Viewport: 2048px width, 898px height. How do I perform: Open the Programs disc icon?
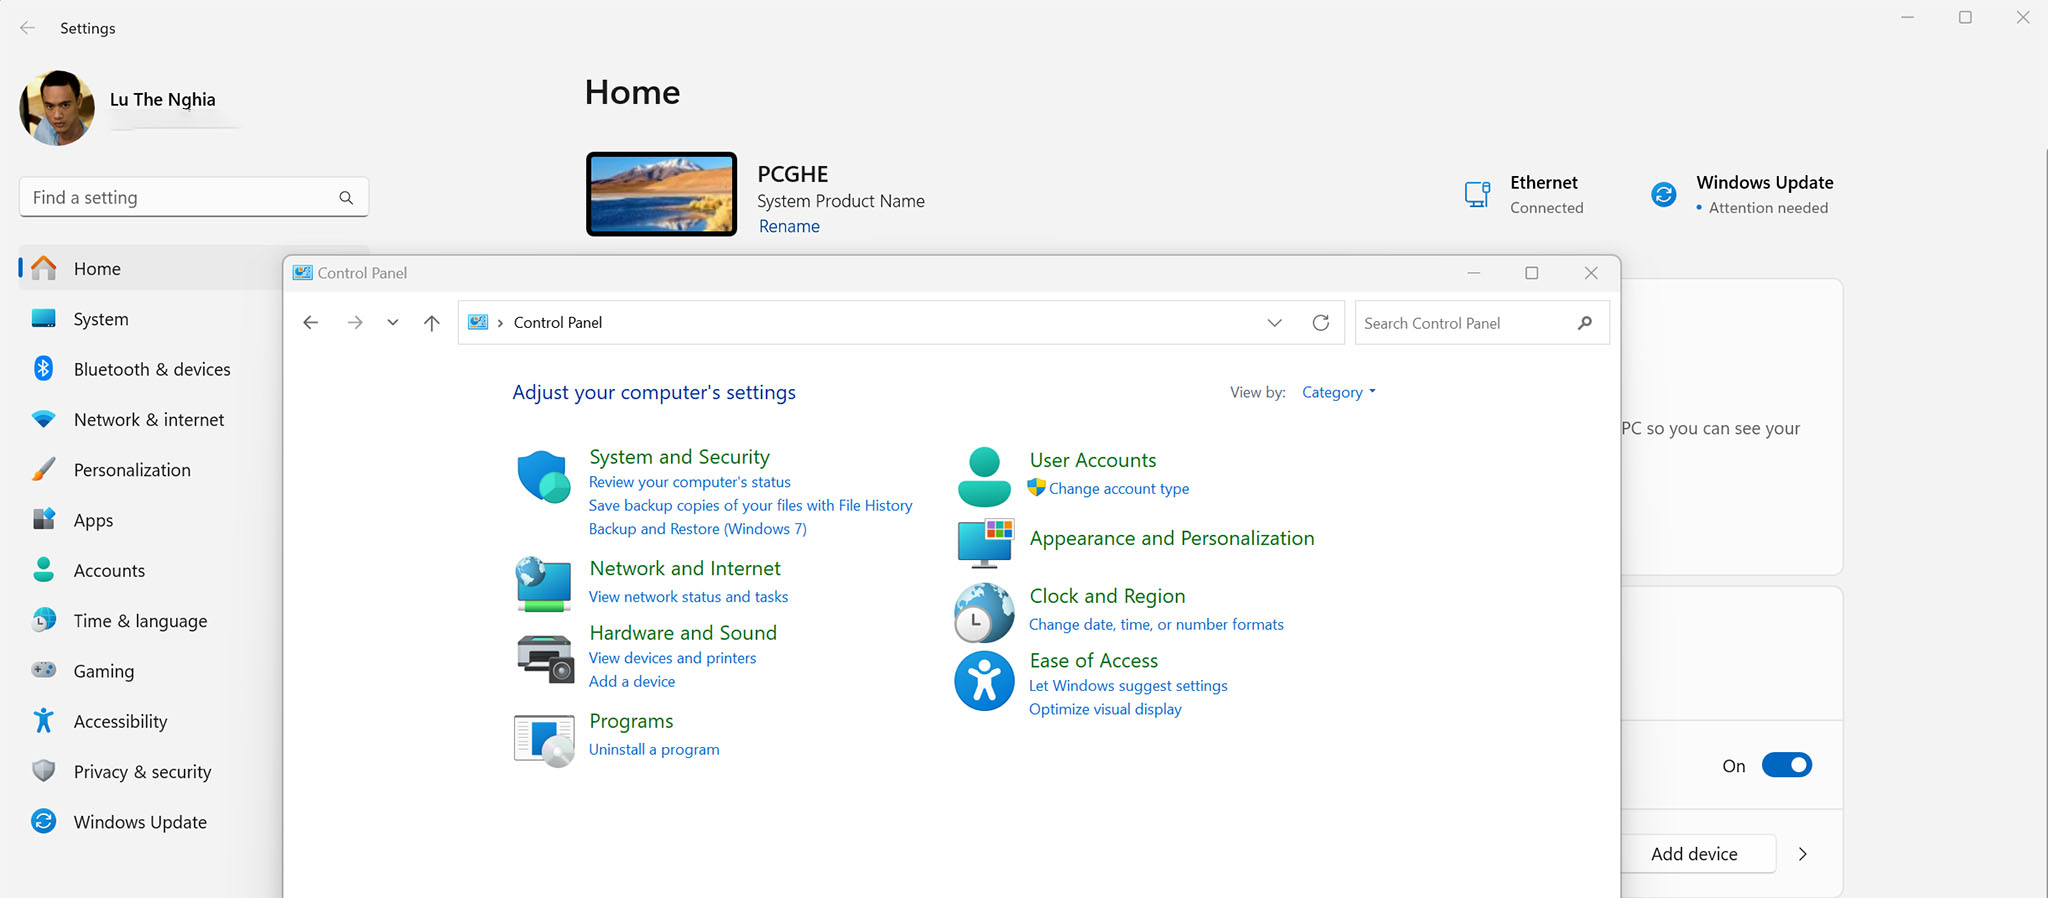click(544, 741)
